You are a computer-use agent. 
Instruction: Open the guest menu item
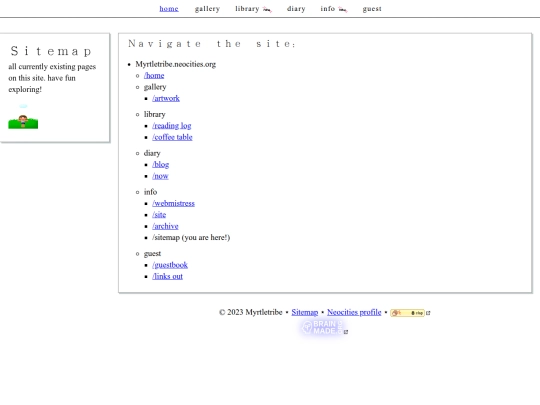(x=372, y=9)
